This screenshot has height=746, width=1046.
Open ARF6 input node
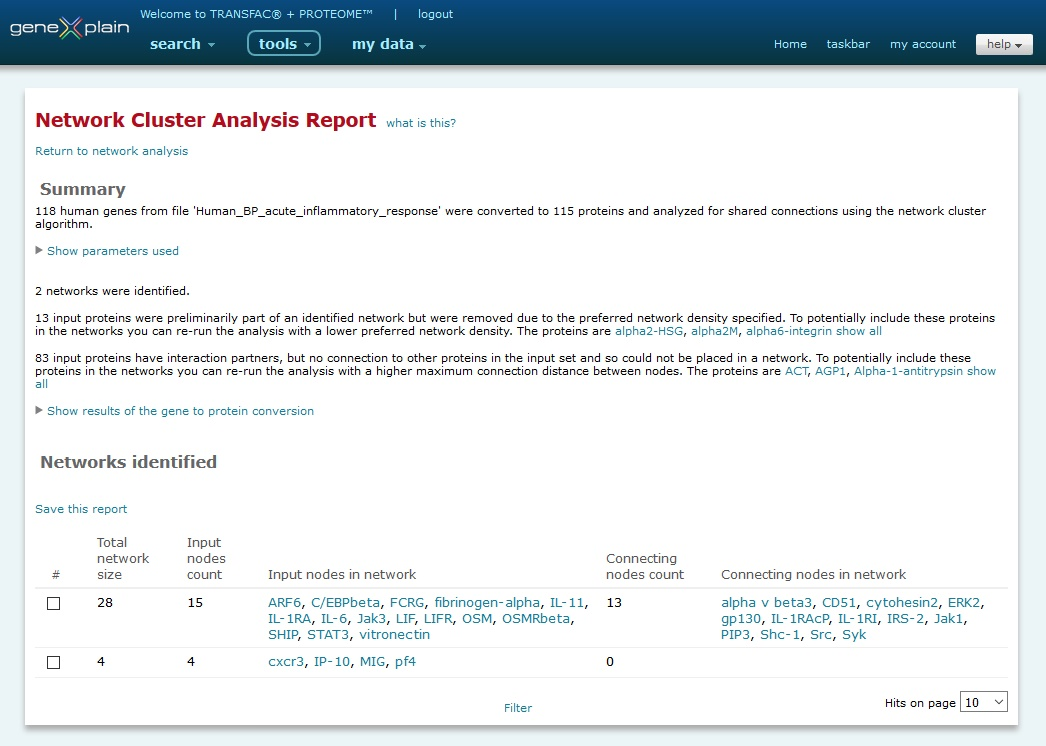point(284,603)
